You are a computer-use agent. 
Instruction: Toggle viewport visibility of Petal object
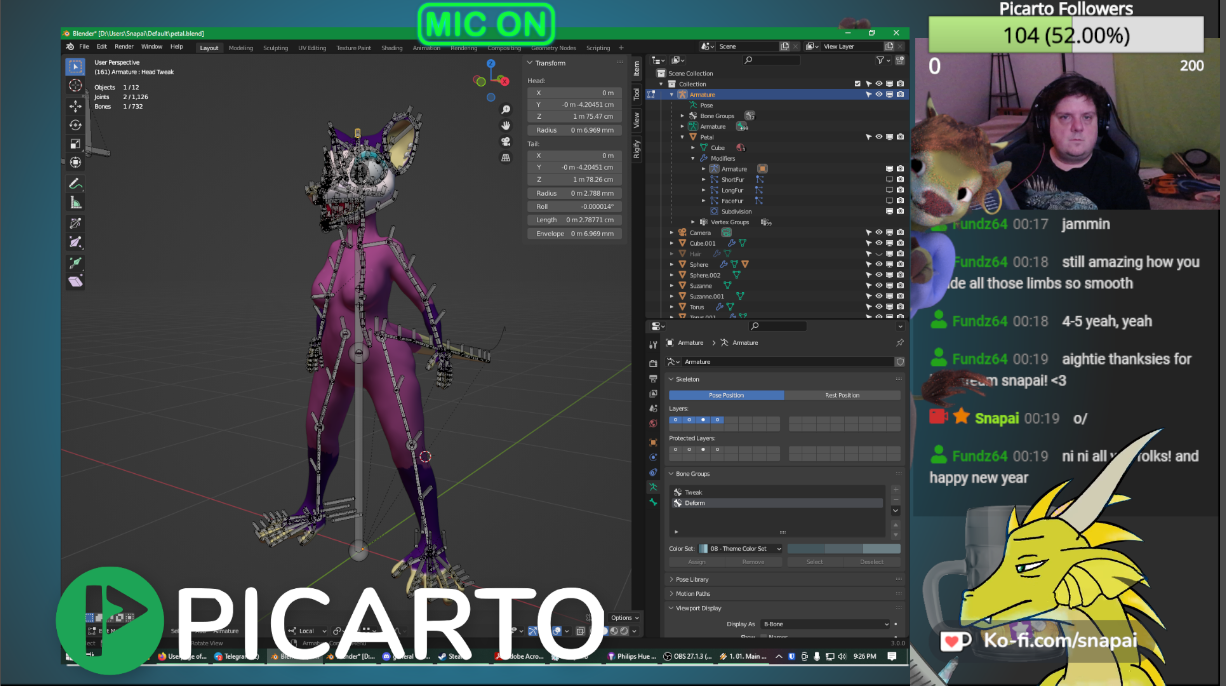(x=879, y=137)
